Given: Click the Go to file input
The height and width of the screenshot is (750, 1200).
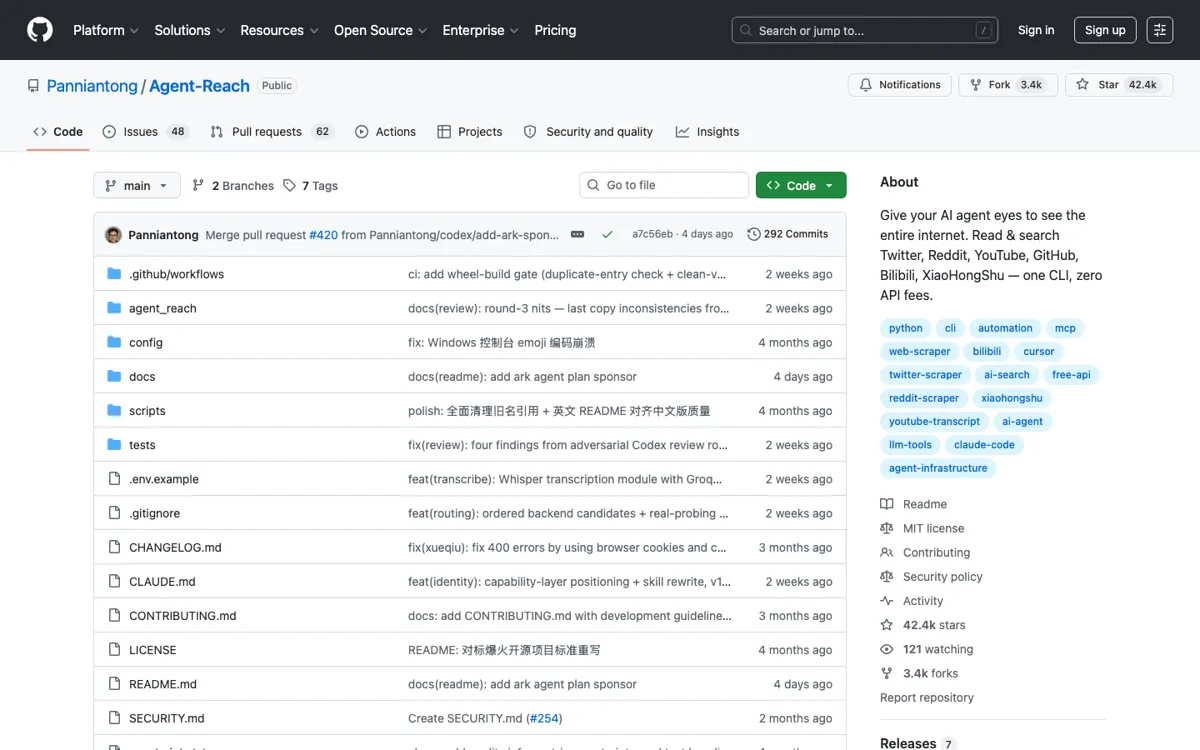Looking at the screenshot, I should coord(664,185).
